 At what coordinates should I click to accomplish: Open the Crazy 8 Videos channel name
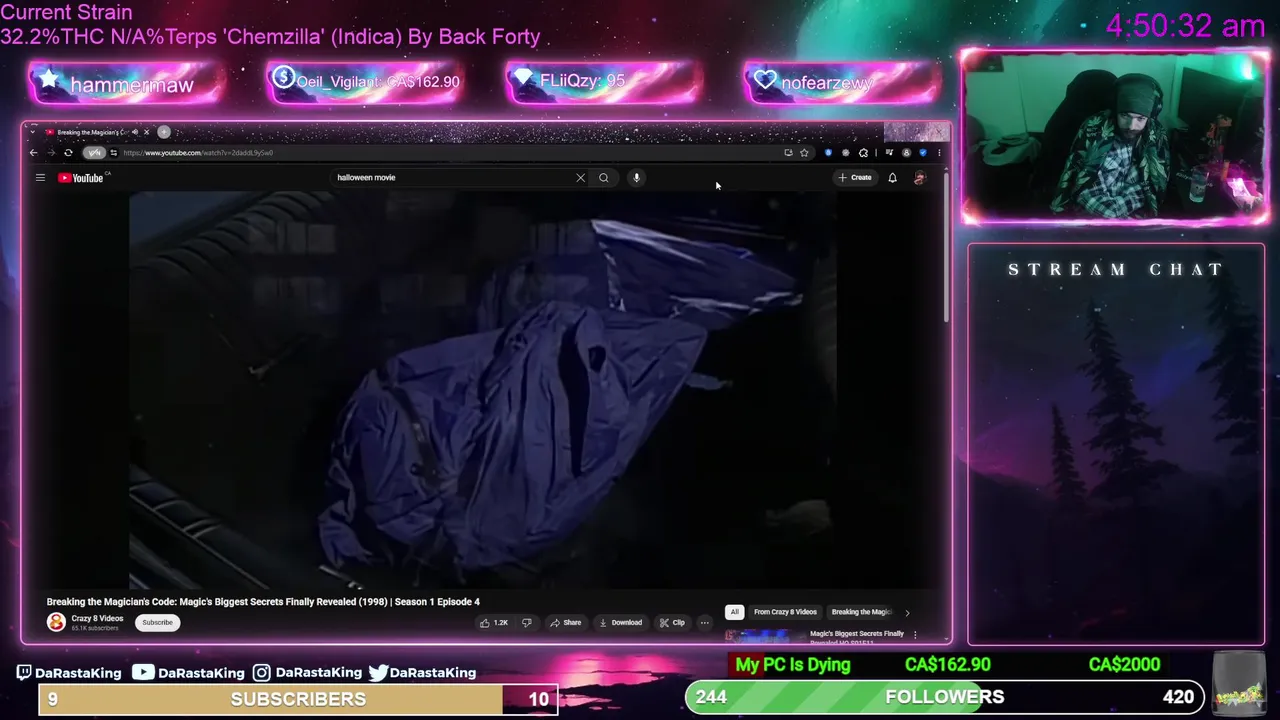coord(97,619)
